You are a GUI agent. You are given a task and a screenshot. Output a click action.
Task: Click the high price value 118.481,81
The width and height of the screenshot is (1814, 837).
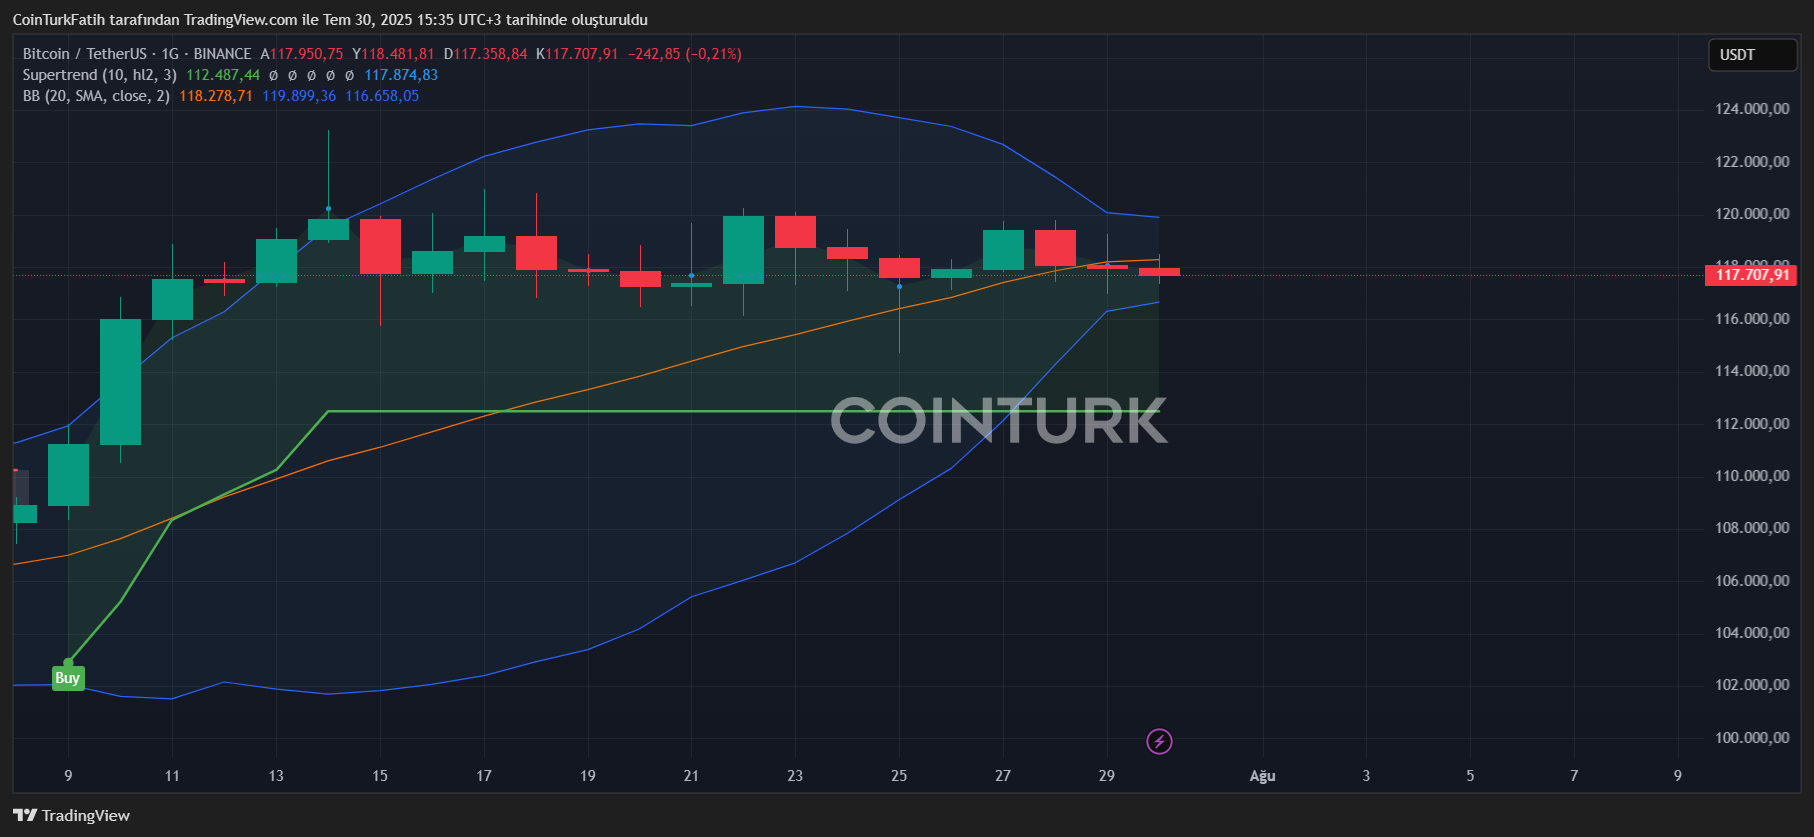coord(398,54)
